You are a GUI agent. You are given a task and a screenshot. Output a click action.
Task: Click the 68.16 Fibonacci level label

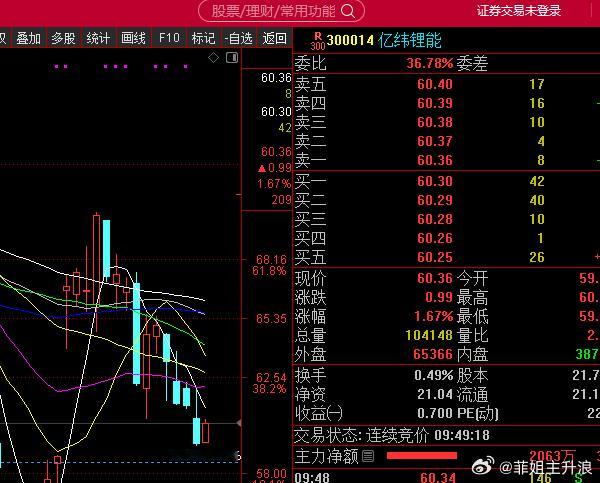[x=271, y=260]
